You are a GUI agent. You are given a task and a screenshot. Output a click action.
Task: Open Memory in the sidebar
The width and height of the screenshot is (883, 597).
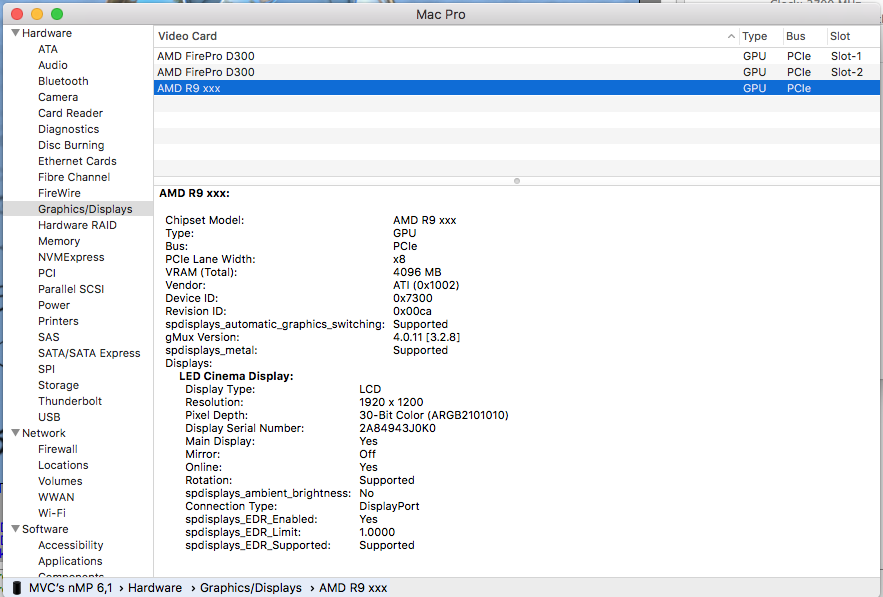tap(59, 241)
